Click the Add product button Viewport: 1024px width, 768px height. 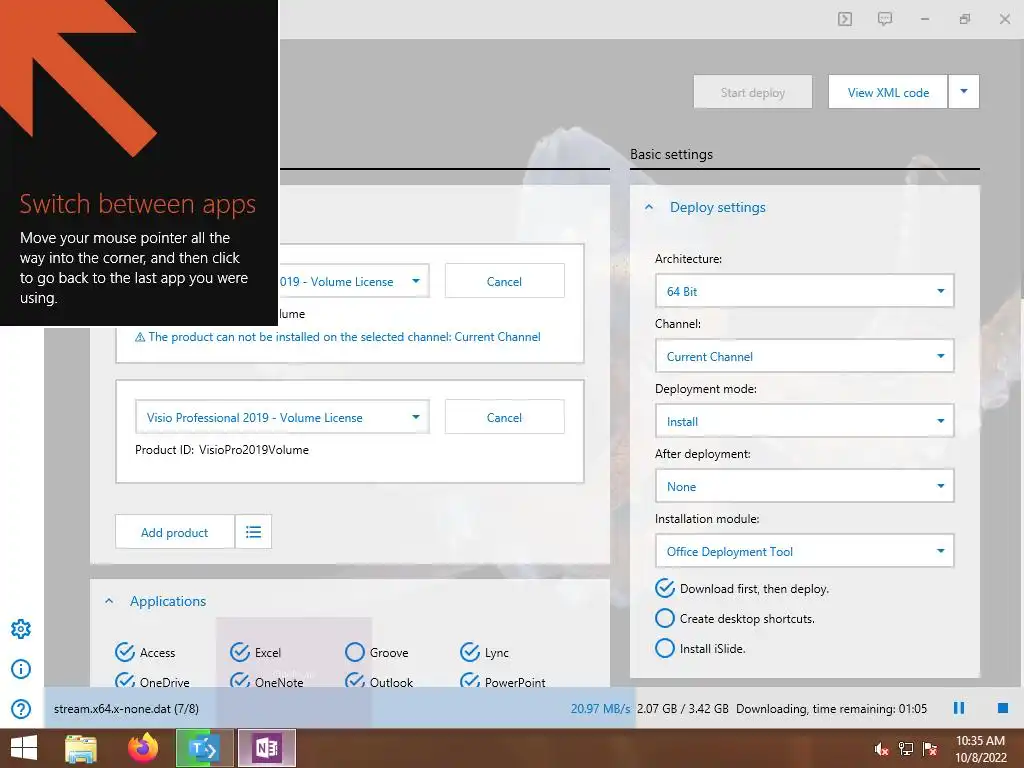click(174, 532)
